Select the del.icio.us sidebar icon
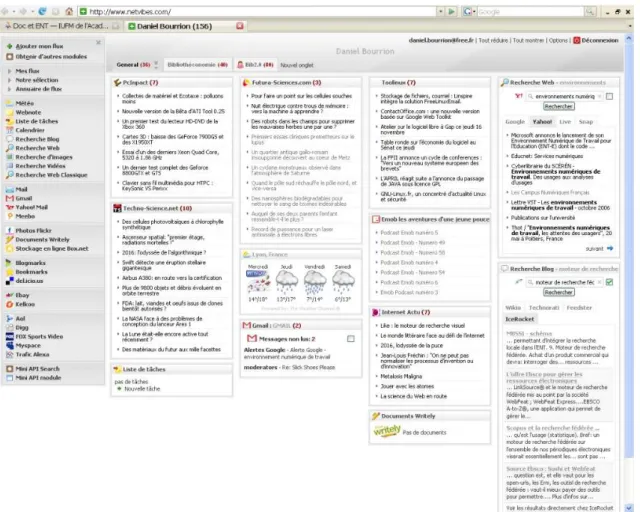The height and width of the screenshot is (512, 640). pos(10,281)
